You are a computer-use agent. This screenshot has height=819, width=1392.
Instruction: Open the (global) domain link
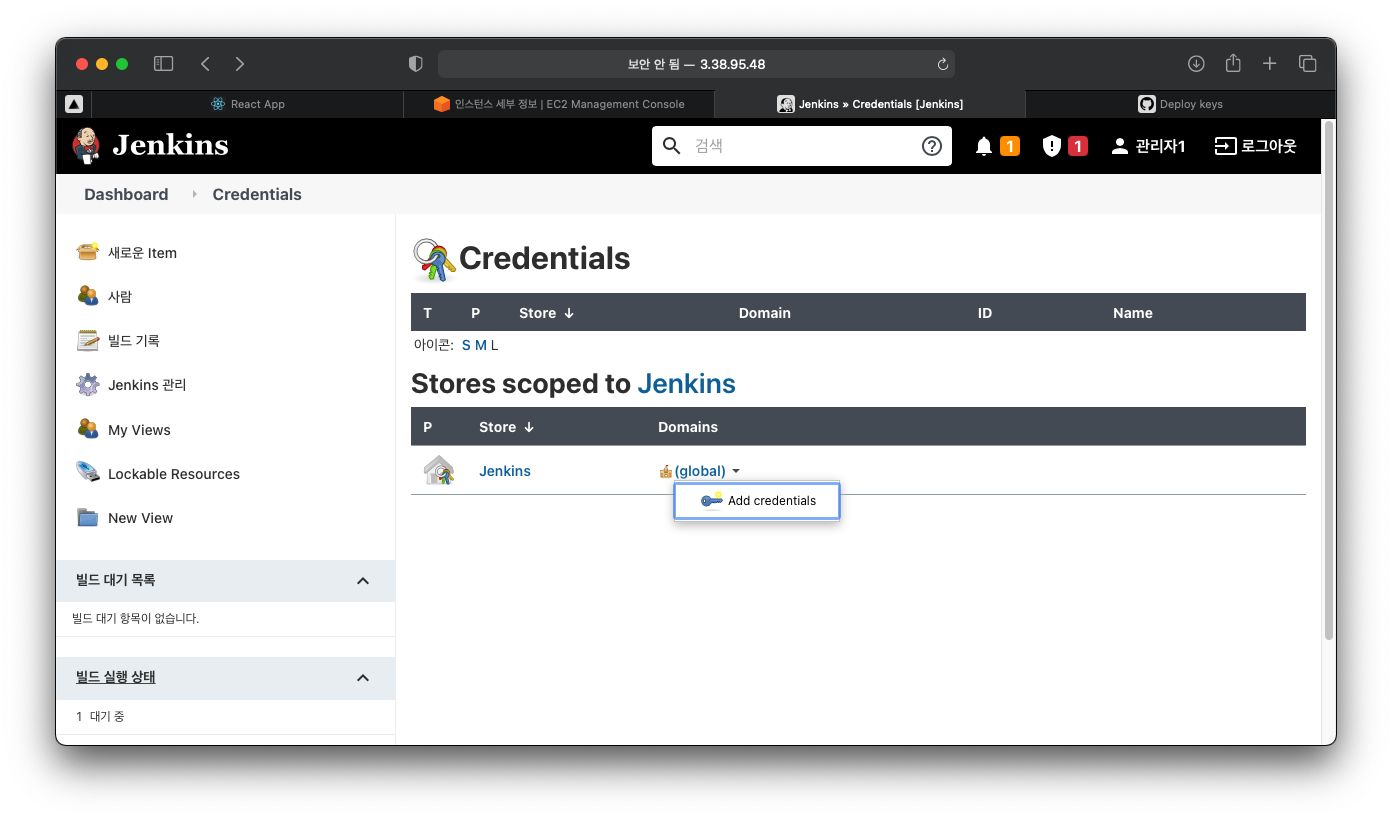pos(700,471)
